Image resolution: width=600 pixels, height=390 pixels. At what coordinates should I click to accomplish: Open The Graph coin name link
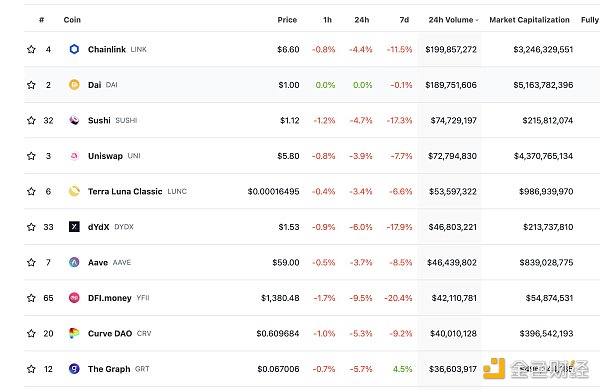point(109,369)
